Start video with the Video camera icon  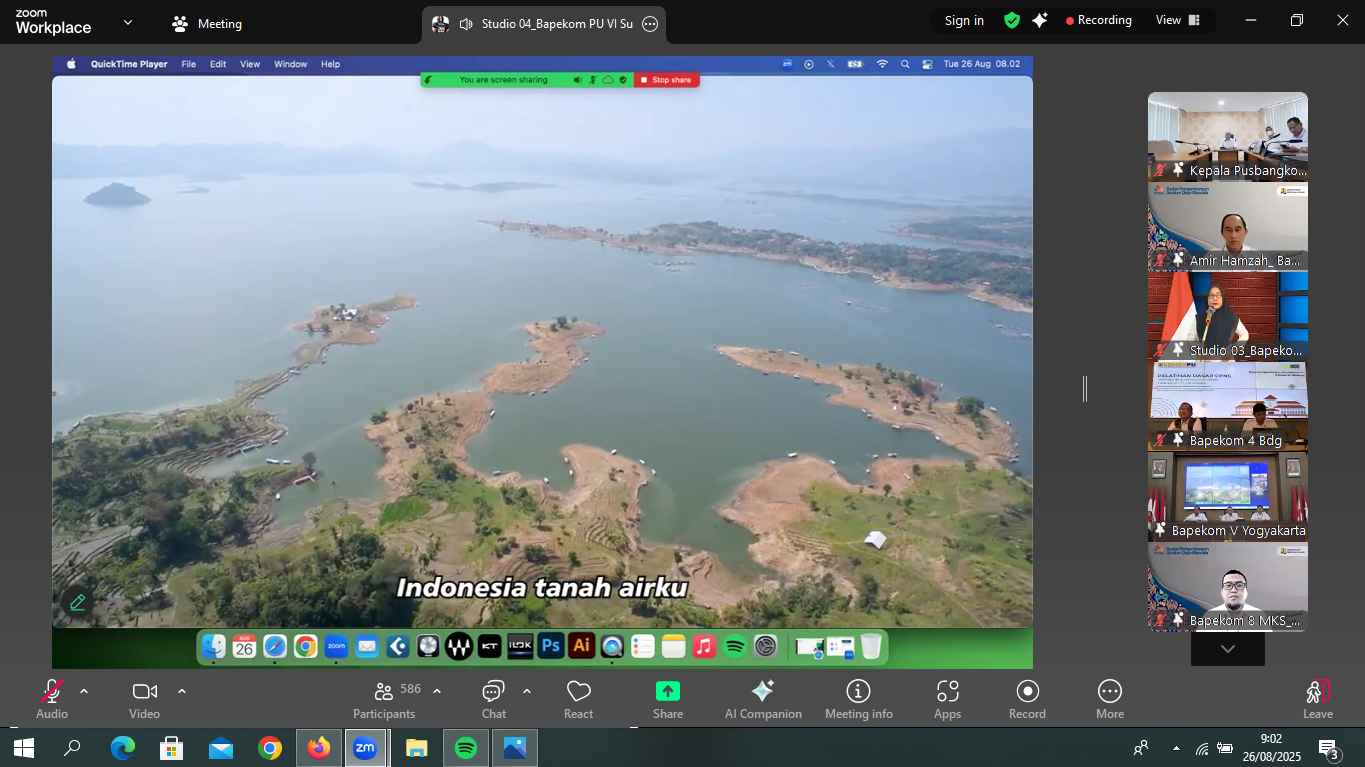145,692
